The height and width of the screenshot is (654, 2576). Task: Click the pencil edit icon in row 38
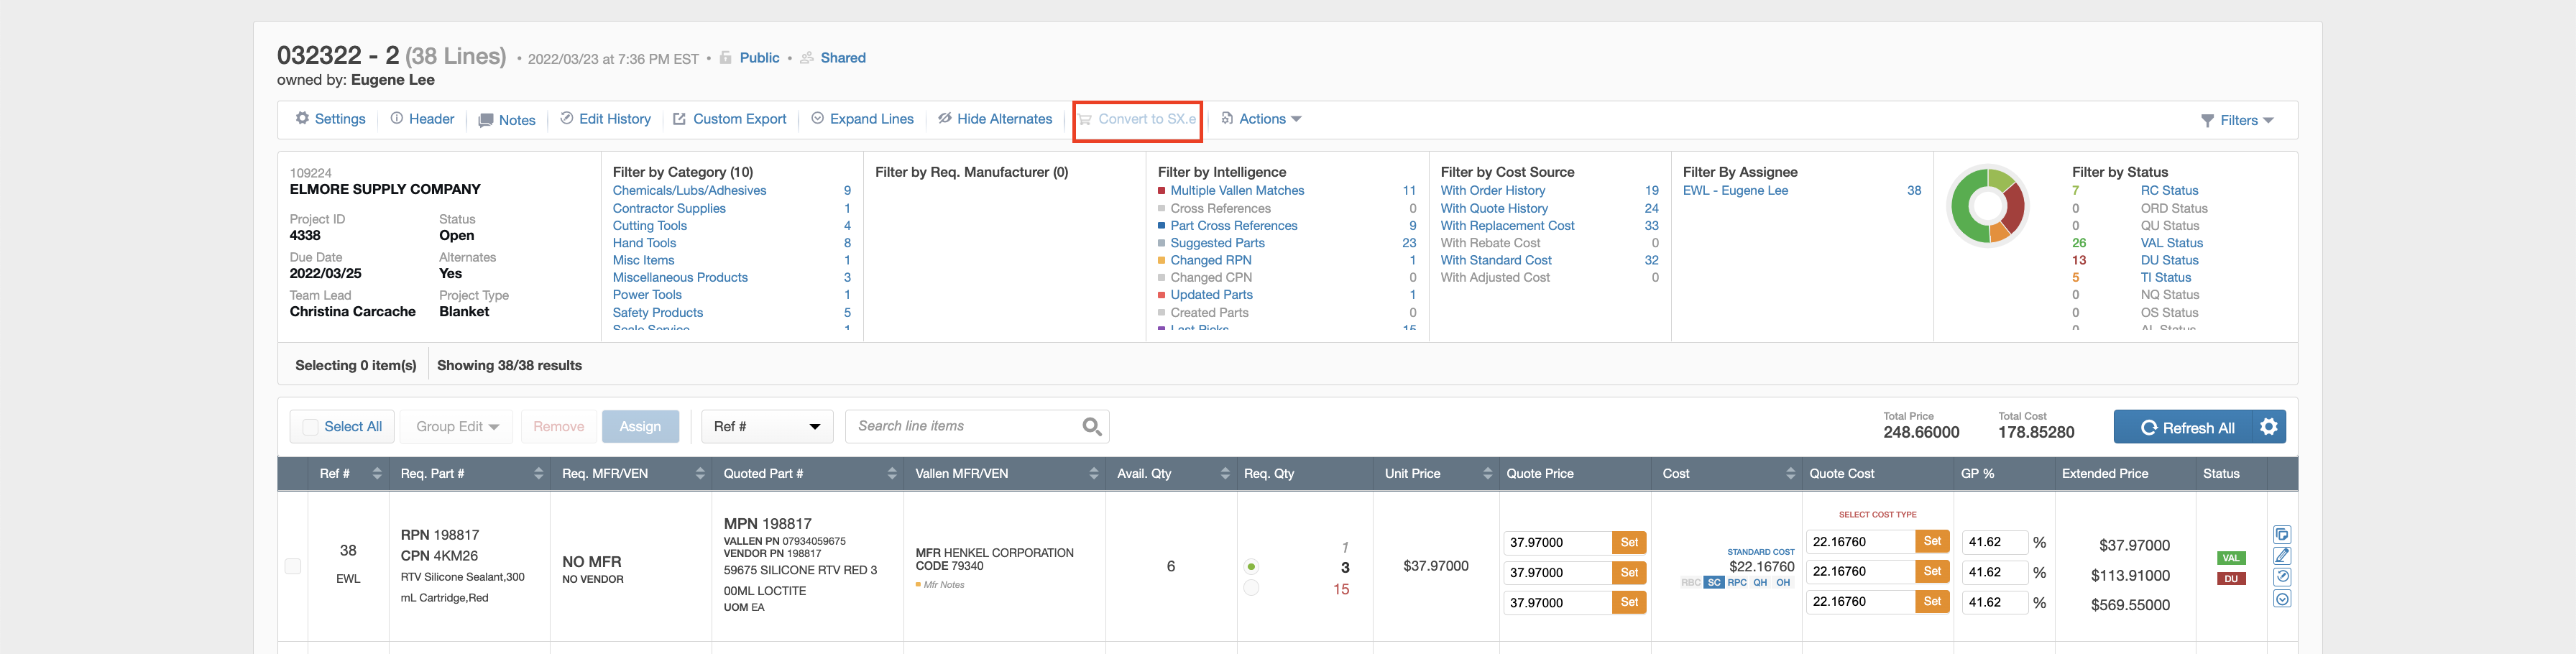(2281, 556)
